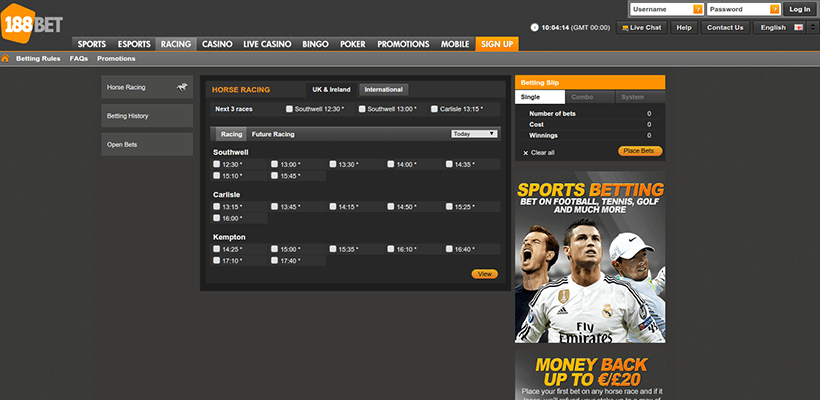
Task: Switch to the UK & Ireland tab
Action: click(332, 89)
